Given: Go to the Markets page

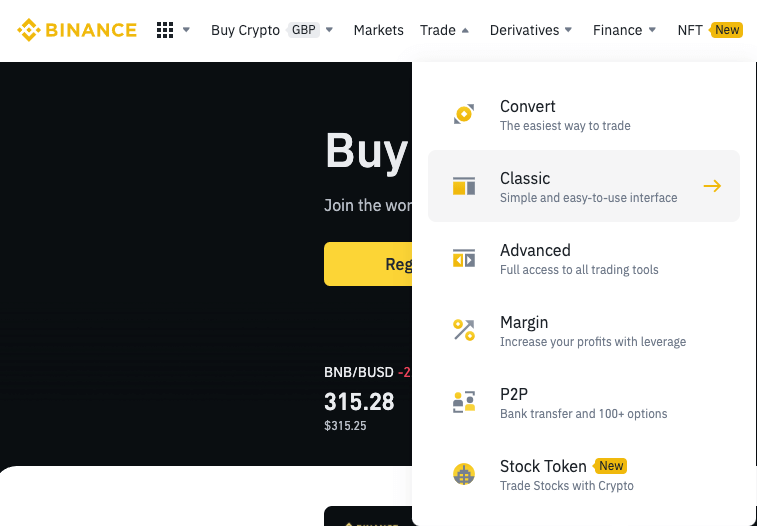Looking at the screenshot, I should coord(379,30).
